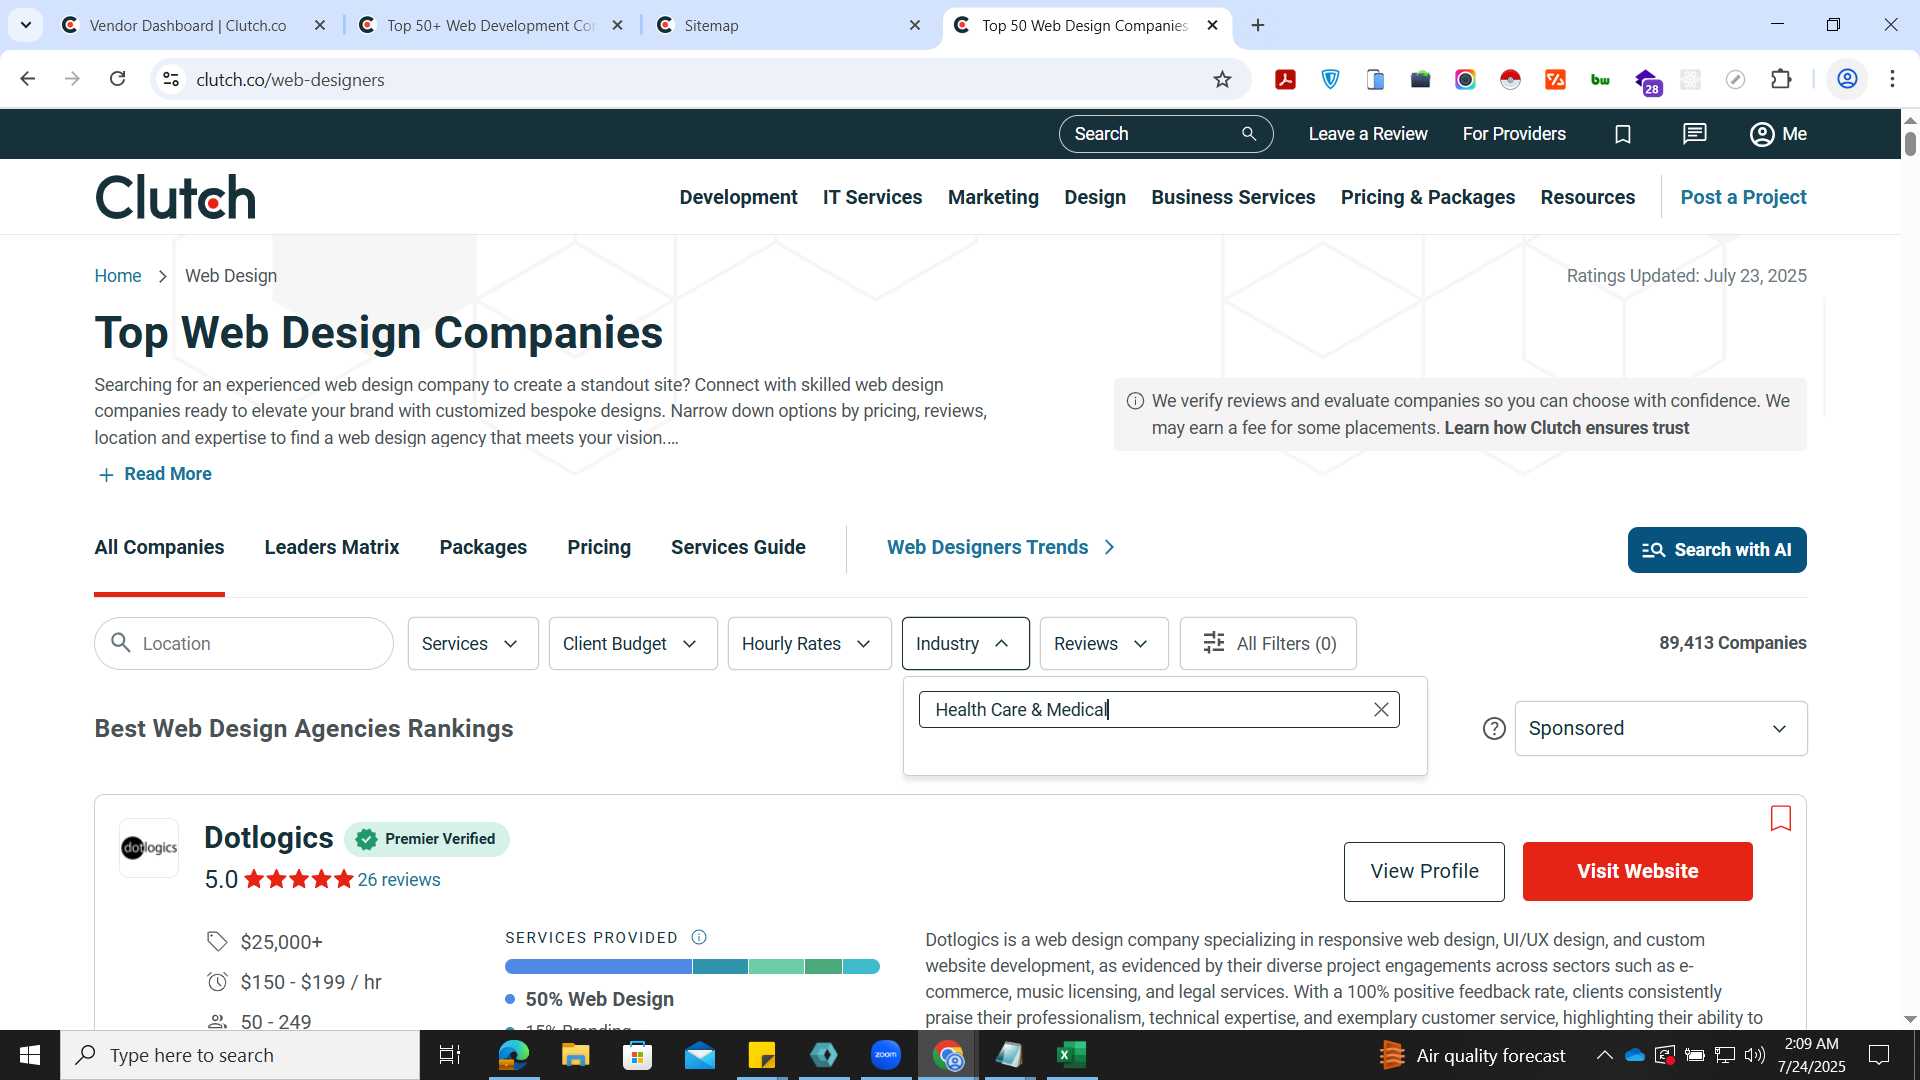Screen dimensions: 1920x1080
Task: Click the header Search field
Action: [1166, 134]
